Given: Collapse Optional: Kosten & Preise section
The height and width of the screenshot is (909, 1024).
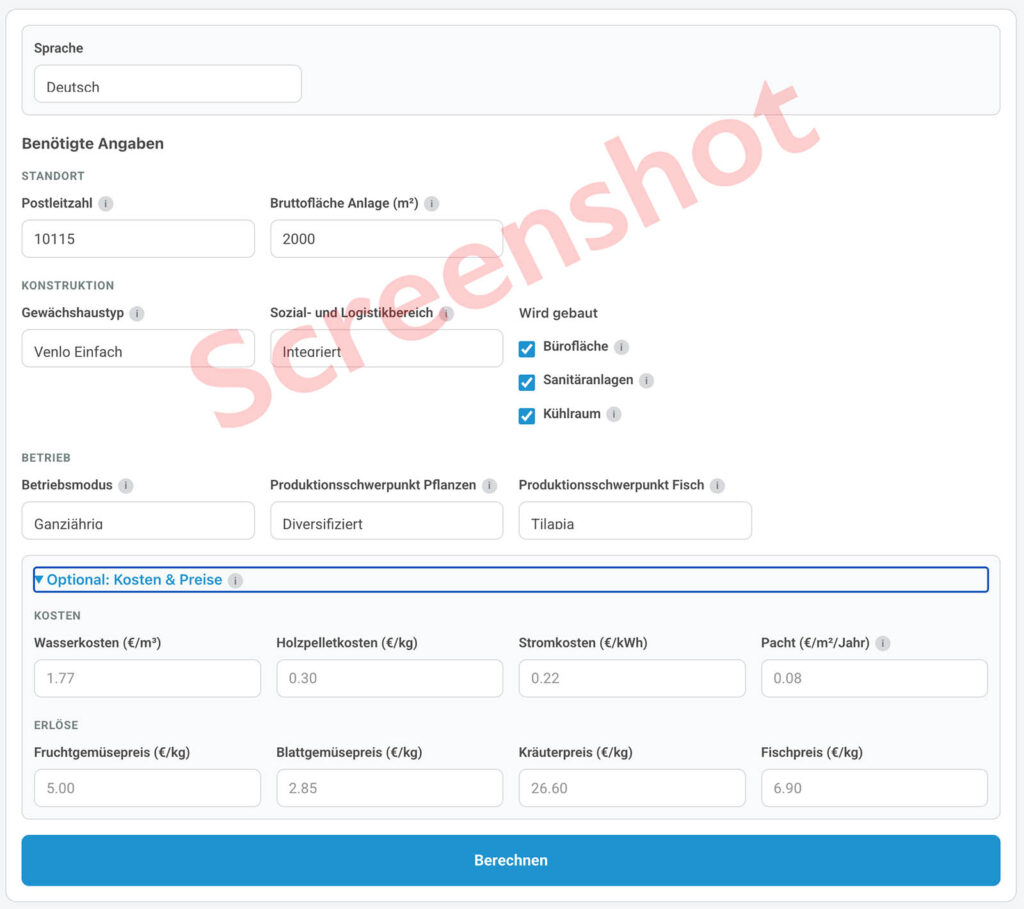Looking at the screenshot, I should 128,580.
